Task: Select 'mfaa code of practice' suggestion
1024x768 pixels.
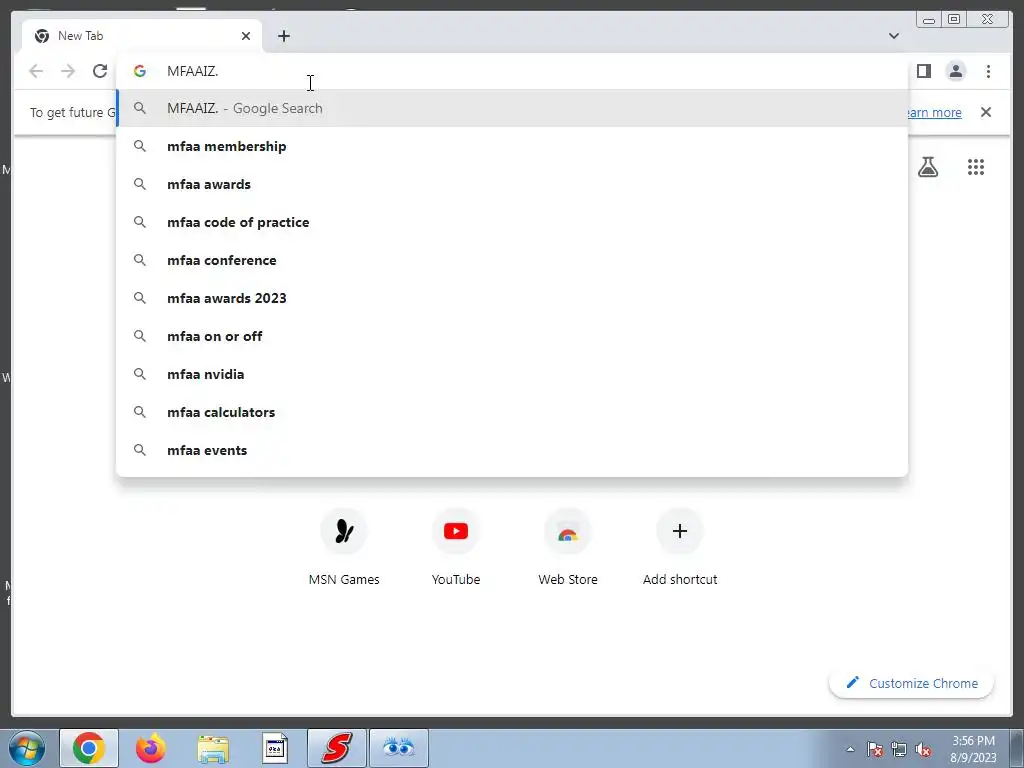Action: click(512, 222)
